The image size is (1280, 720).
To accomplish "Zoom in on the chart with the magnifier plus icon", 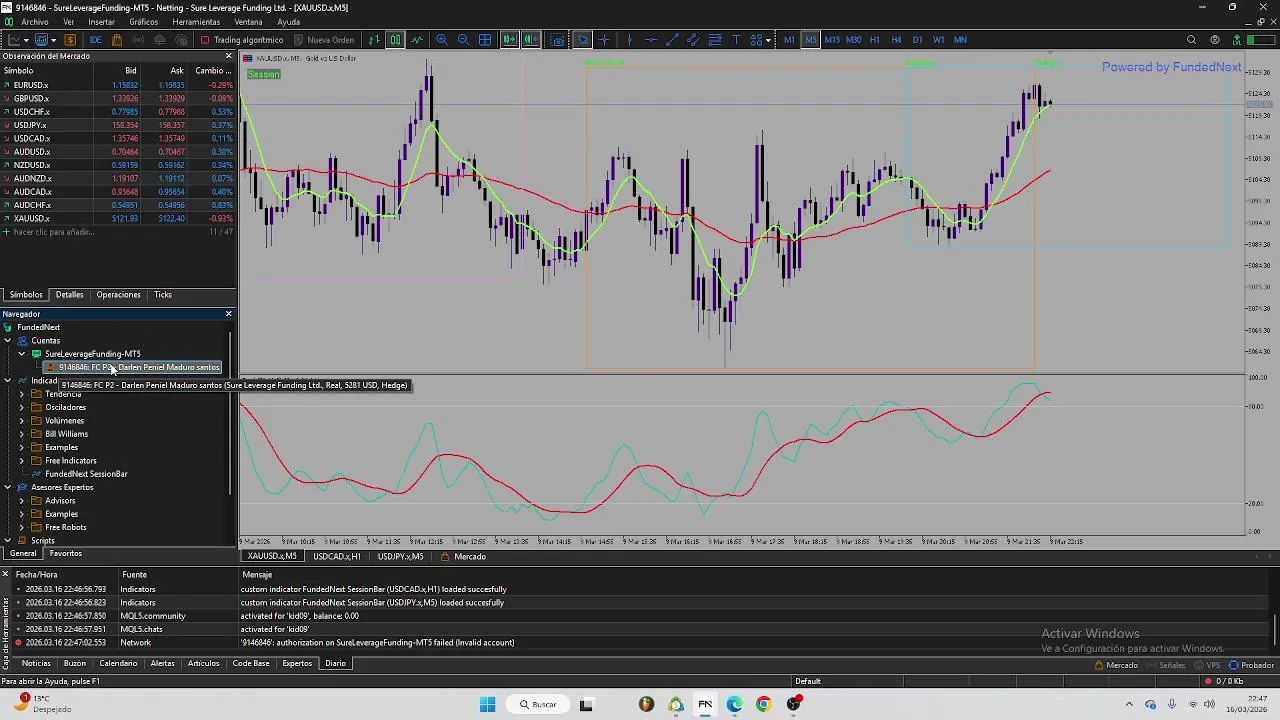I will coord(441,40).
